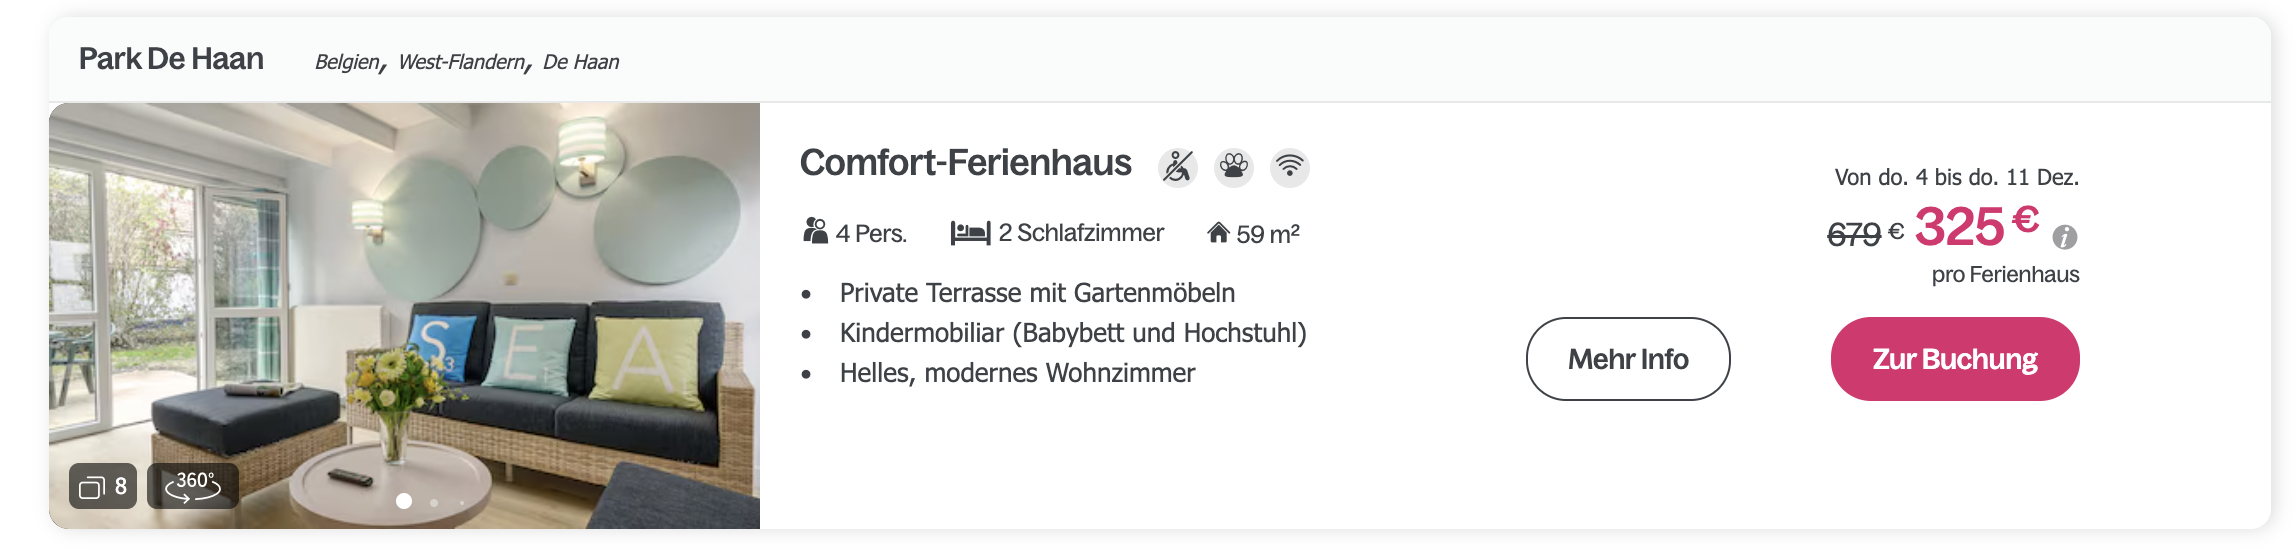The image size is (2296, 550).
Task: Select the Belgien location link
Action: pos(348,62)
